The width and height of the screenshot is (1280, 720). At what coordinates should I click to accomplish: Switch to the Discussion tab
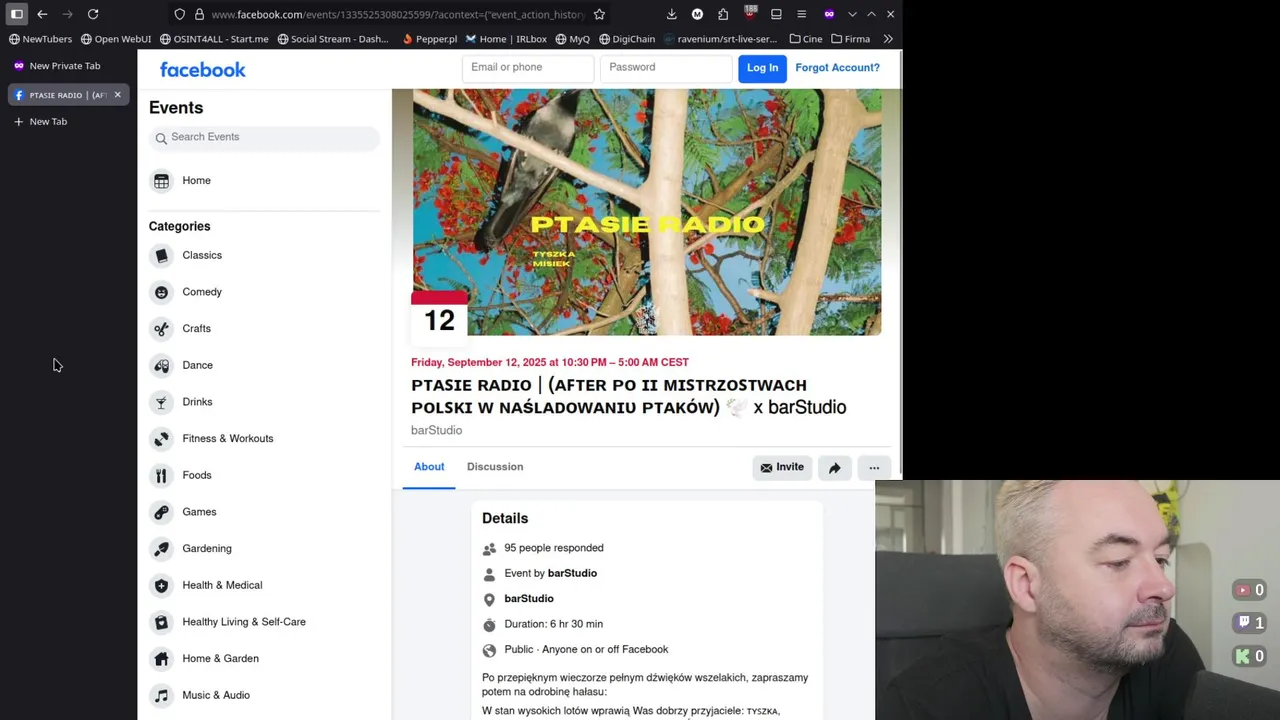(495, 467)
